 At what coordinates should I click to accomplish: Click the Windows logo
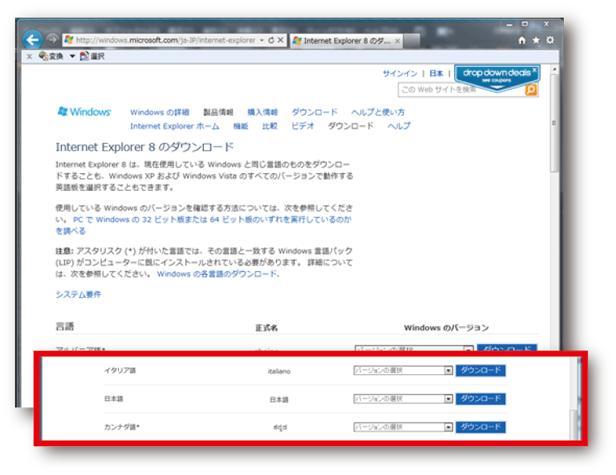(x=84, y=112)
